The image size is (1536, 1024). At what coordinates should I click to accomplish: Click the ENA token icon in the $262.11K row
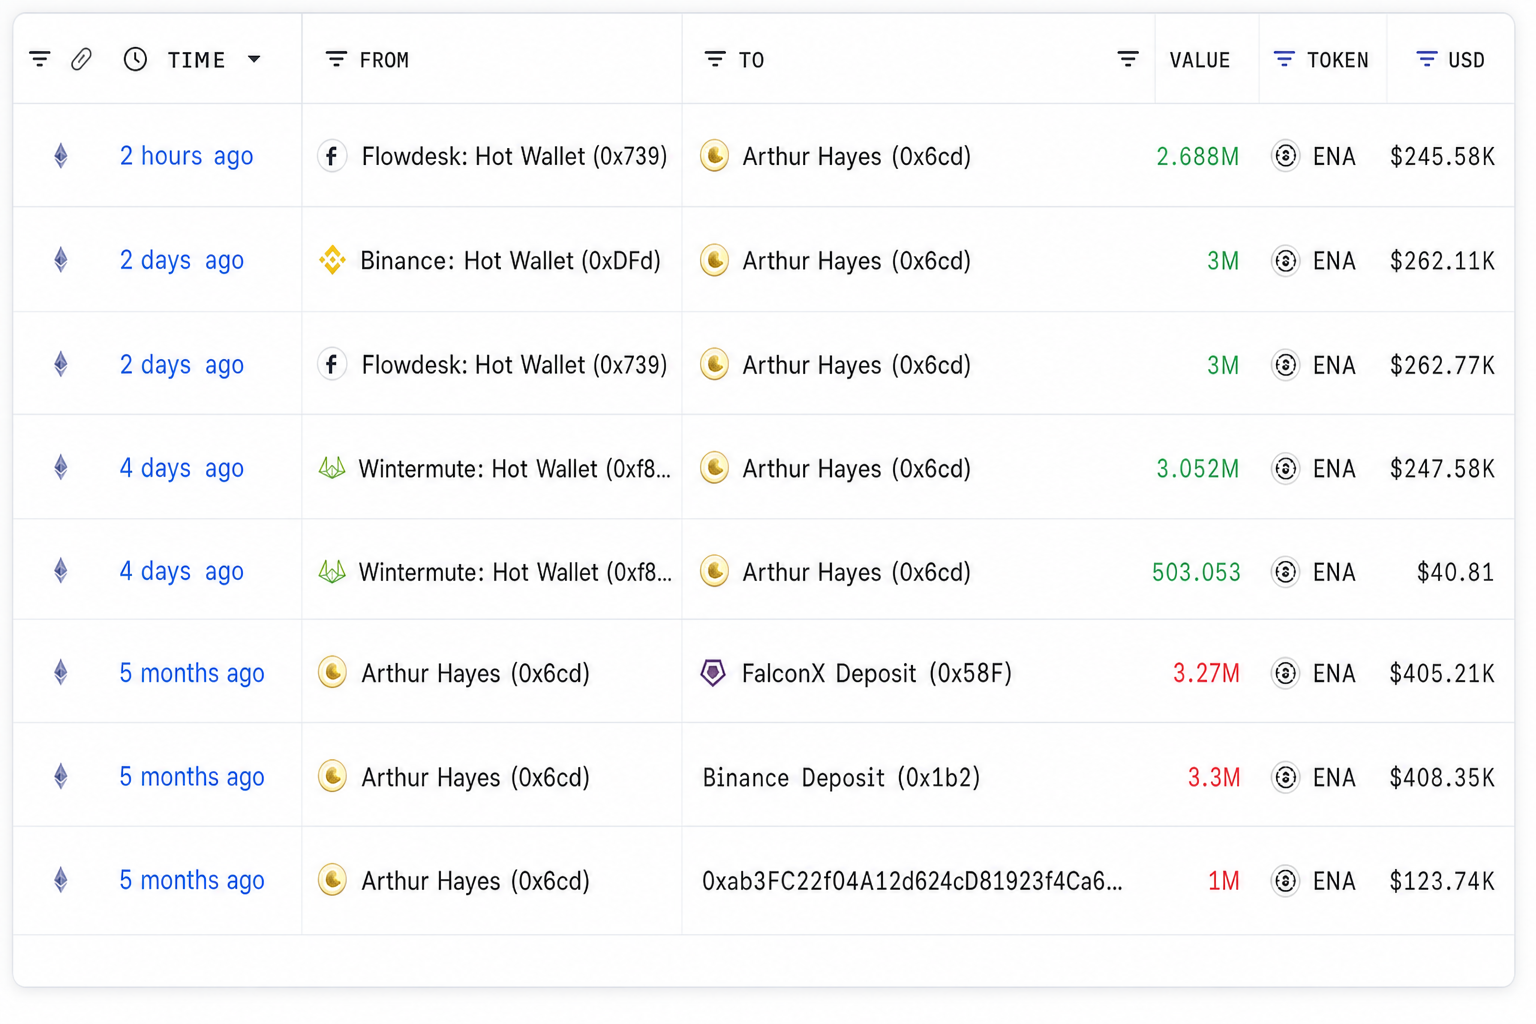pos(1285,261)
